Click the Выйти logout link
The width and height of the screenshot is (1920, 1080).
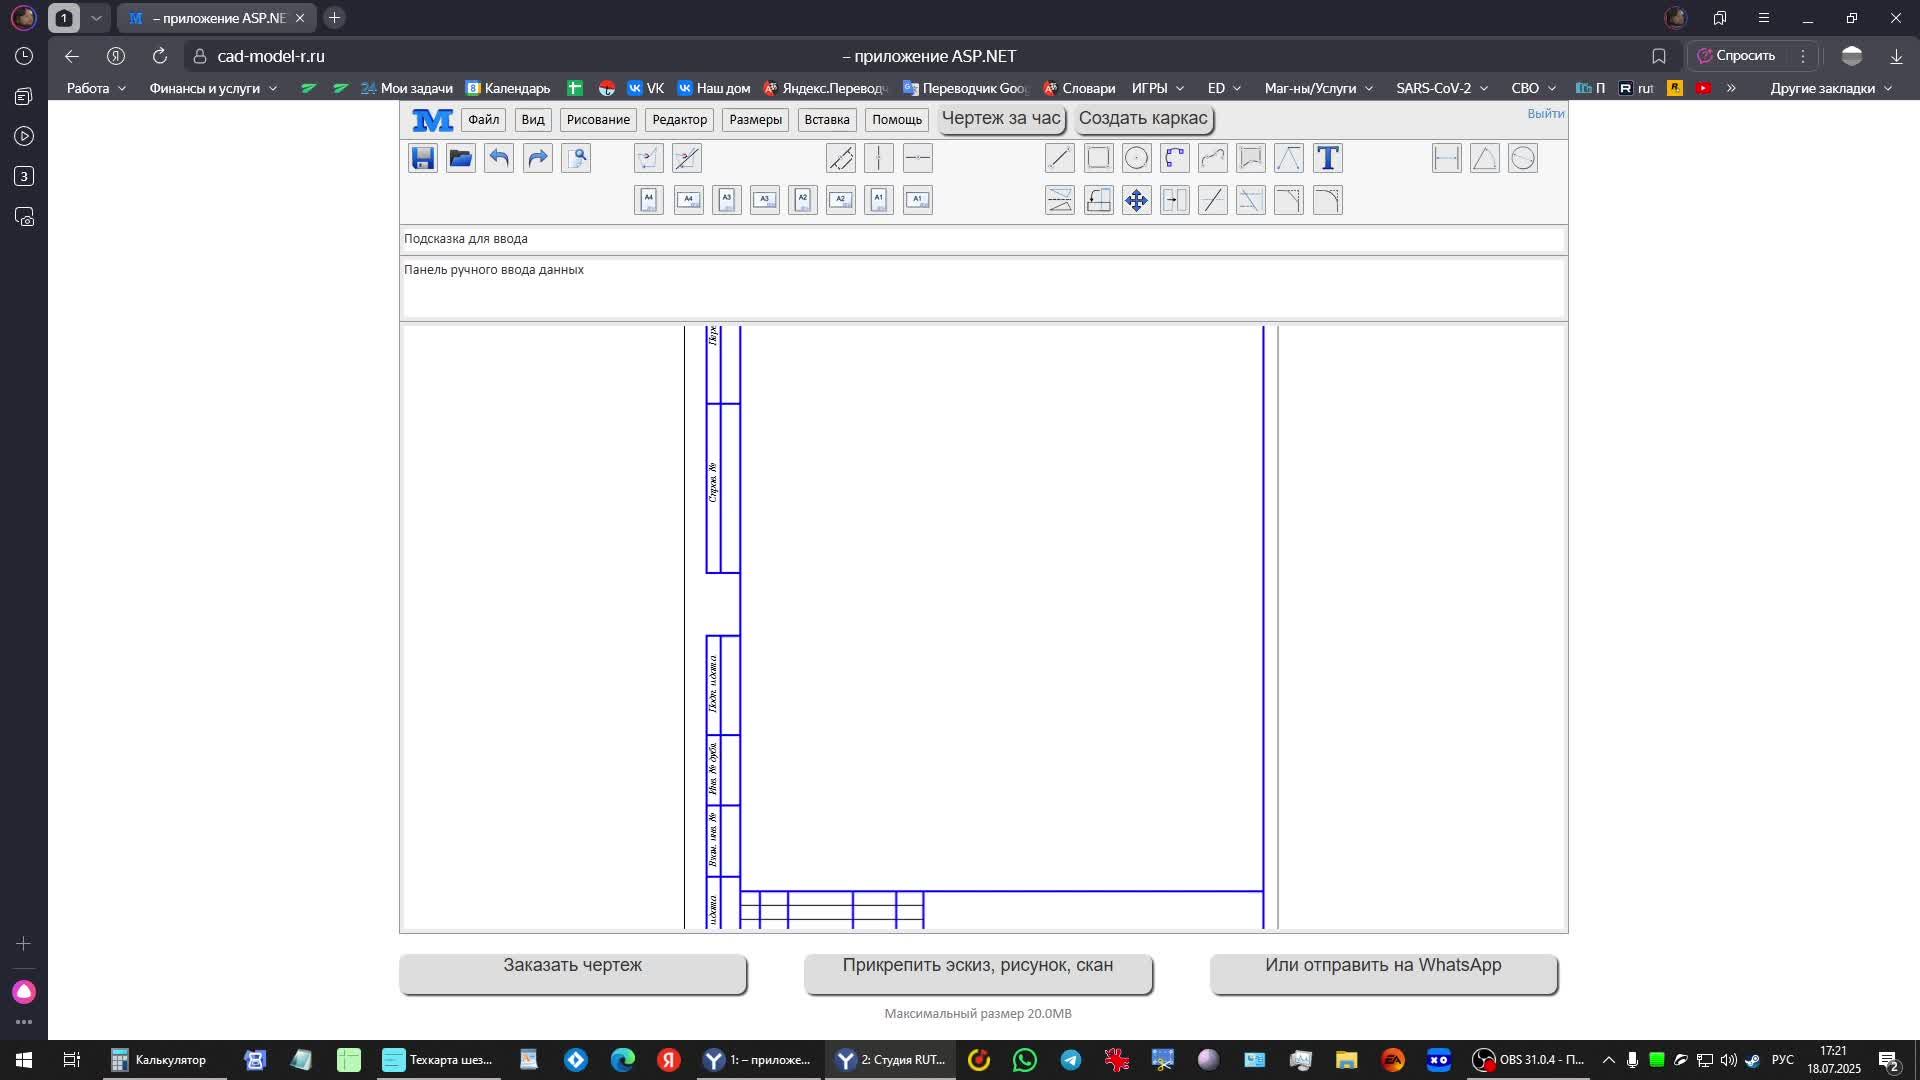tap(1545, 114)
